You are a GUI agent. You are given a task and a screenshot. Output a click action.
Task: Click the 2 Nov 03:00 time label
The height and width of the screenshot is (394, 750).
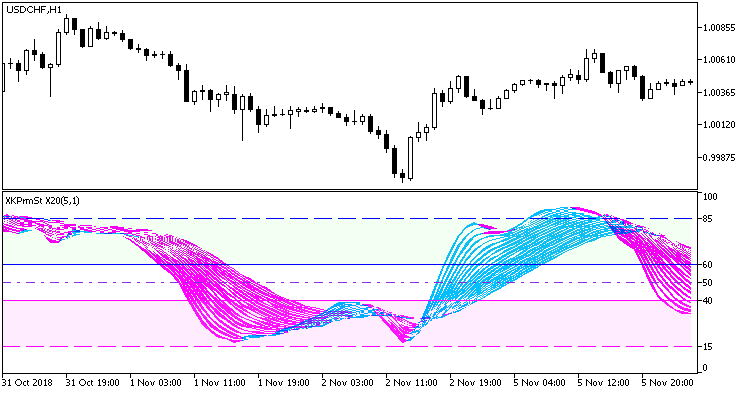pos(348,383)
